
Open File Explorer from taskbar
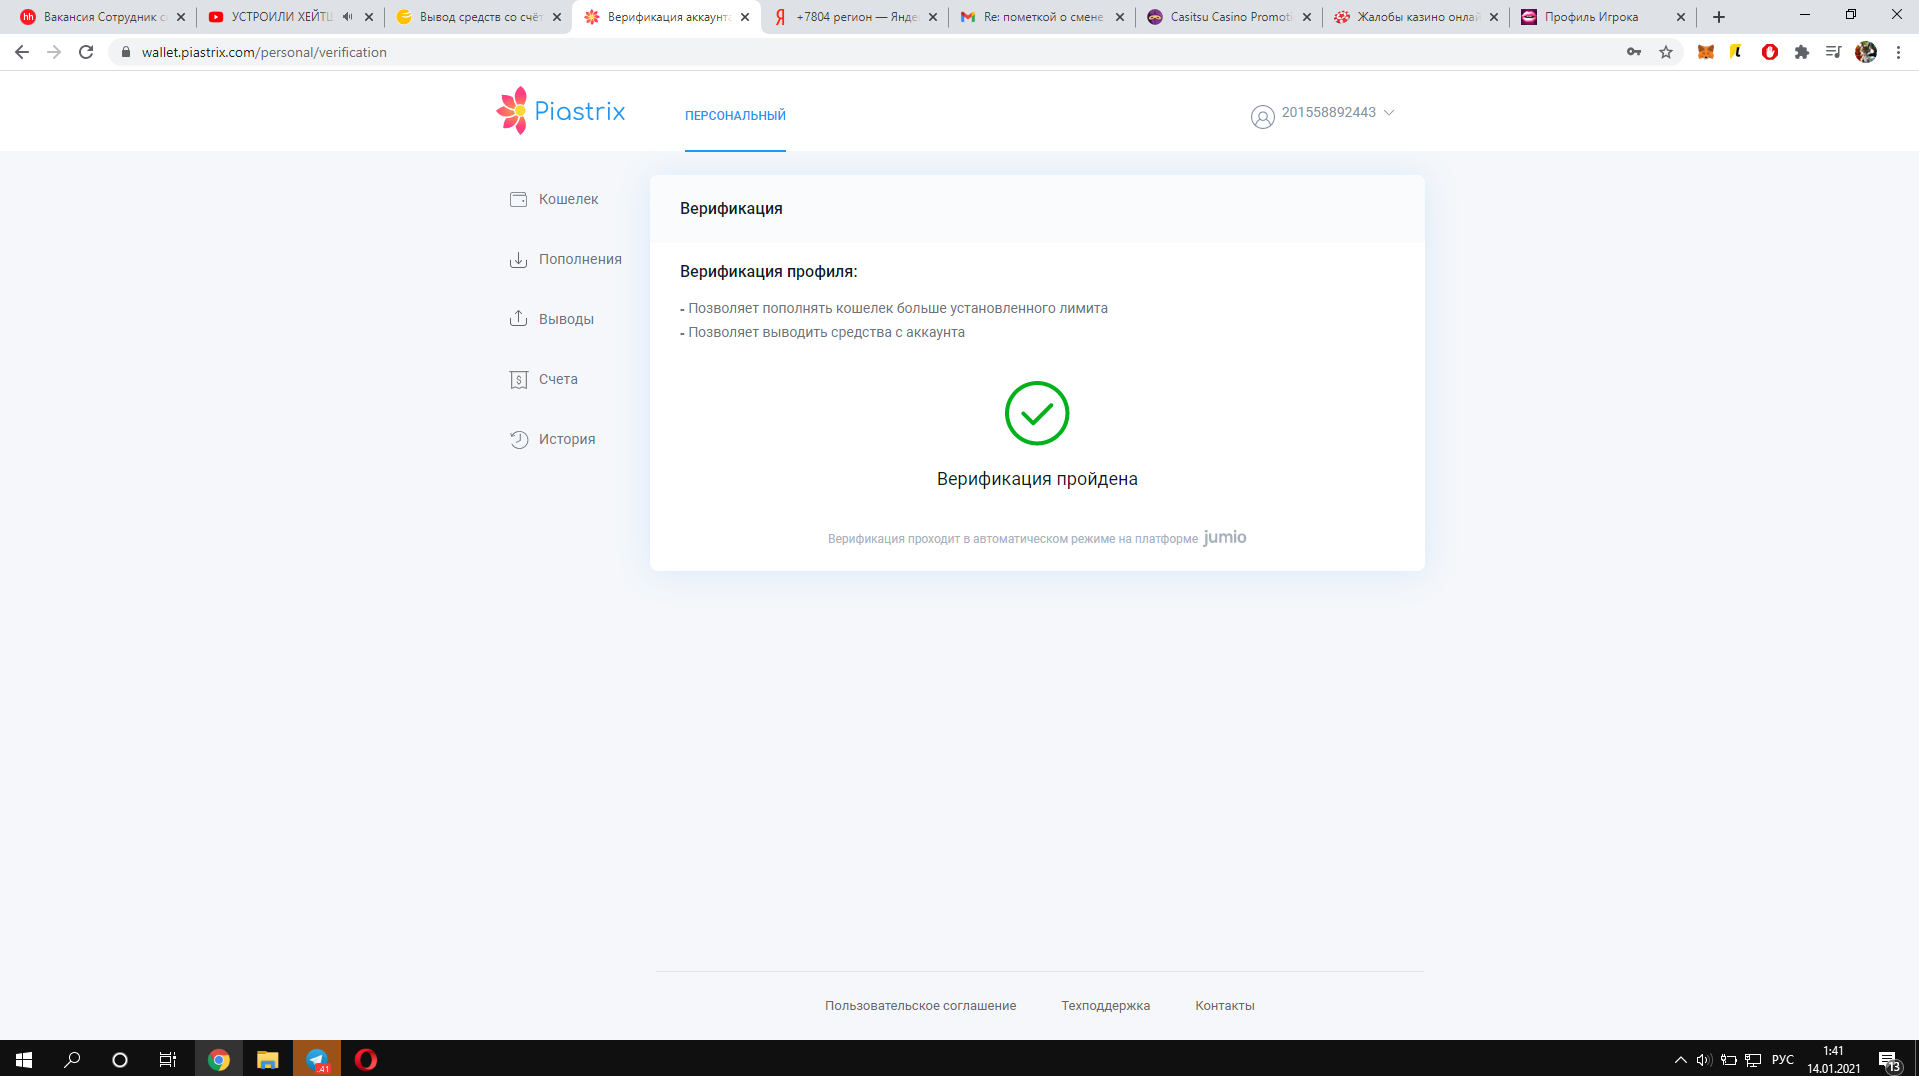(x=267, y=1059)
